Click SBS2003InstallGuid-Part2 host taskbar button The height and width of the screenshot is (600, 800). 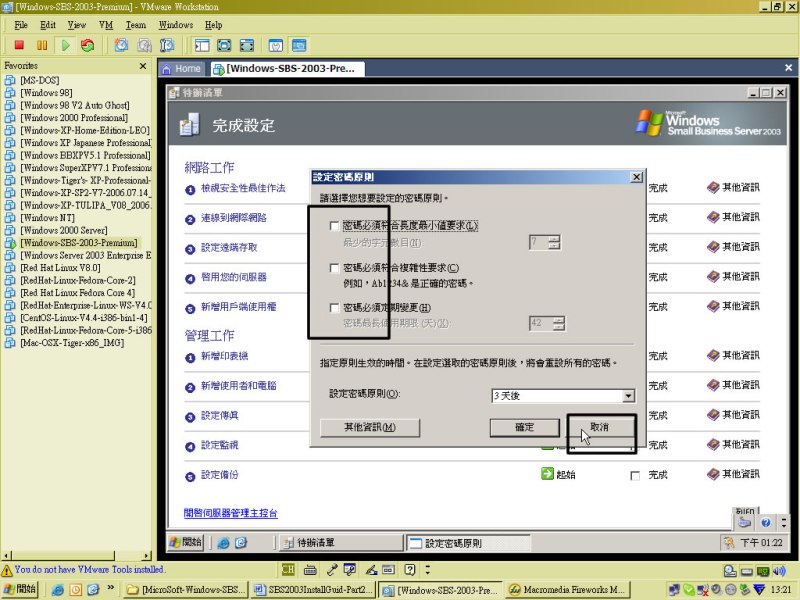[x=314, y=590]
